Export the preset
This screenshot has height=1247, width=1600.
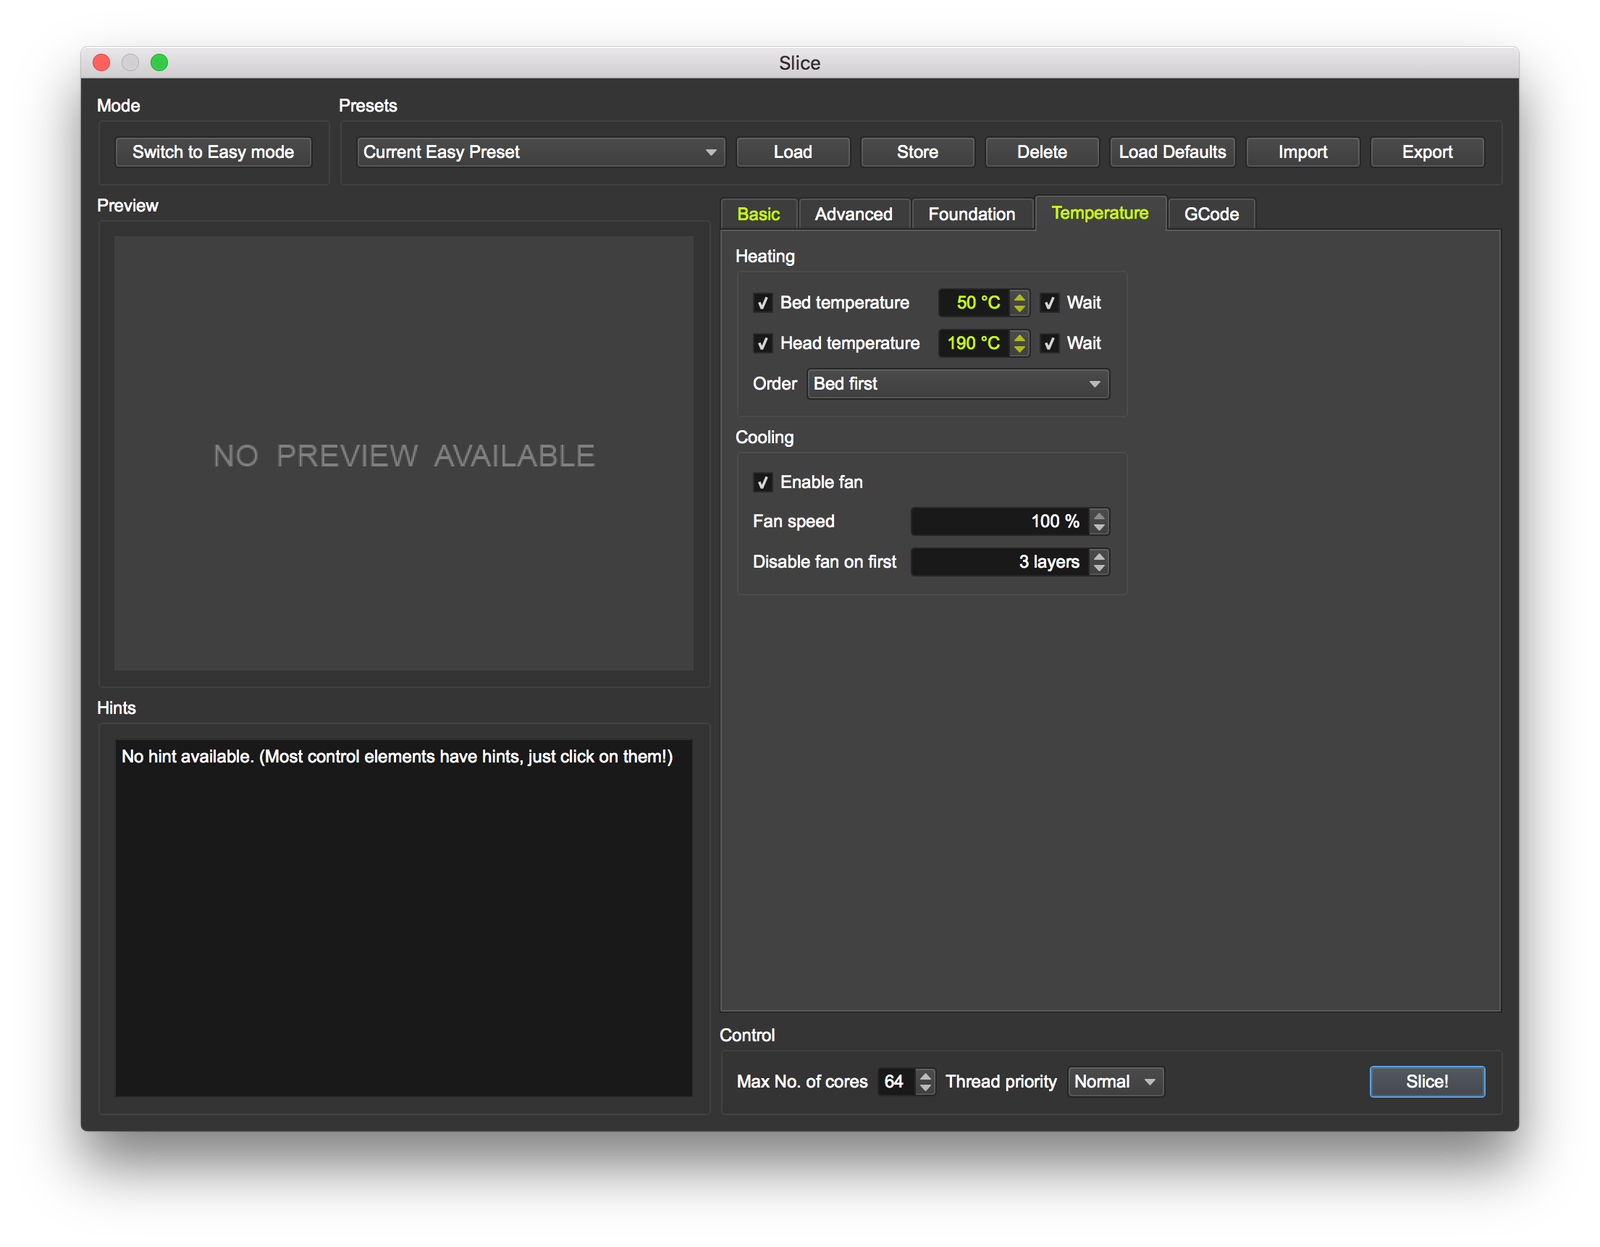(x=1427, y=152)
